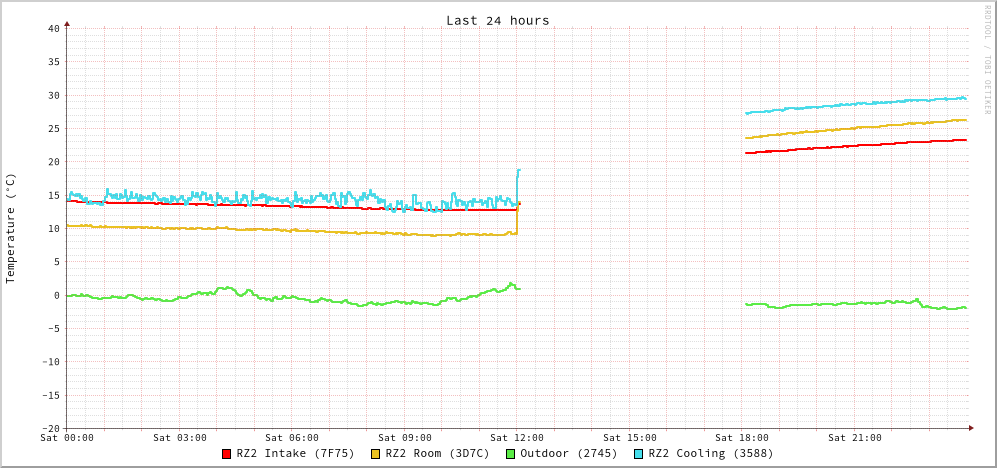The width and height of the screenshot is (997, 468).
Task: Select the RZ2 Room (3D7C) legend label
Action: point(437,453)
